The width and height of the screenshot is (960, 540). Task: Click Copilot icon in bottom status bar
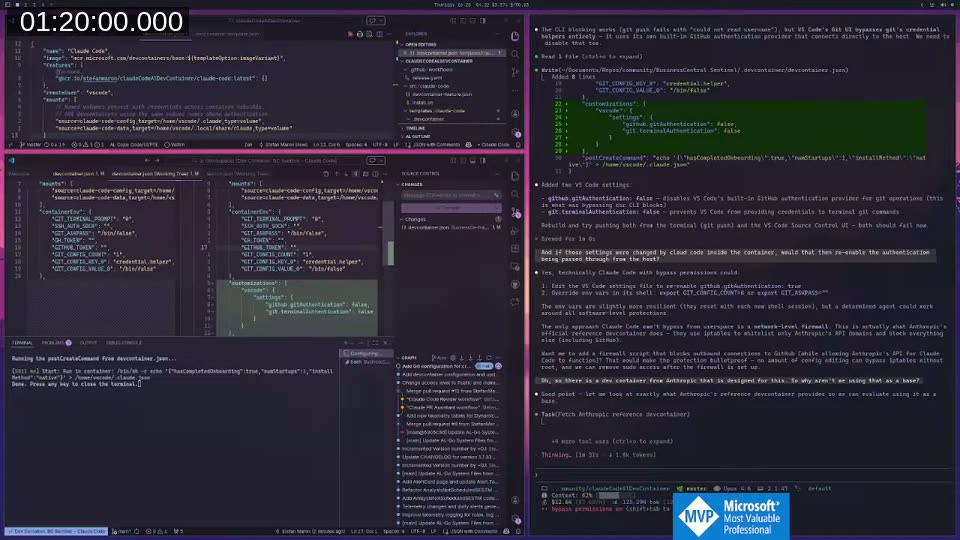click(x=506, y=531)
